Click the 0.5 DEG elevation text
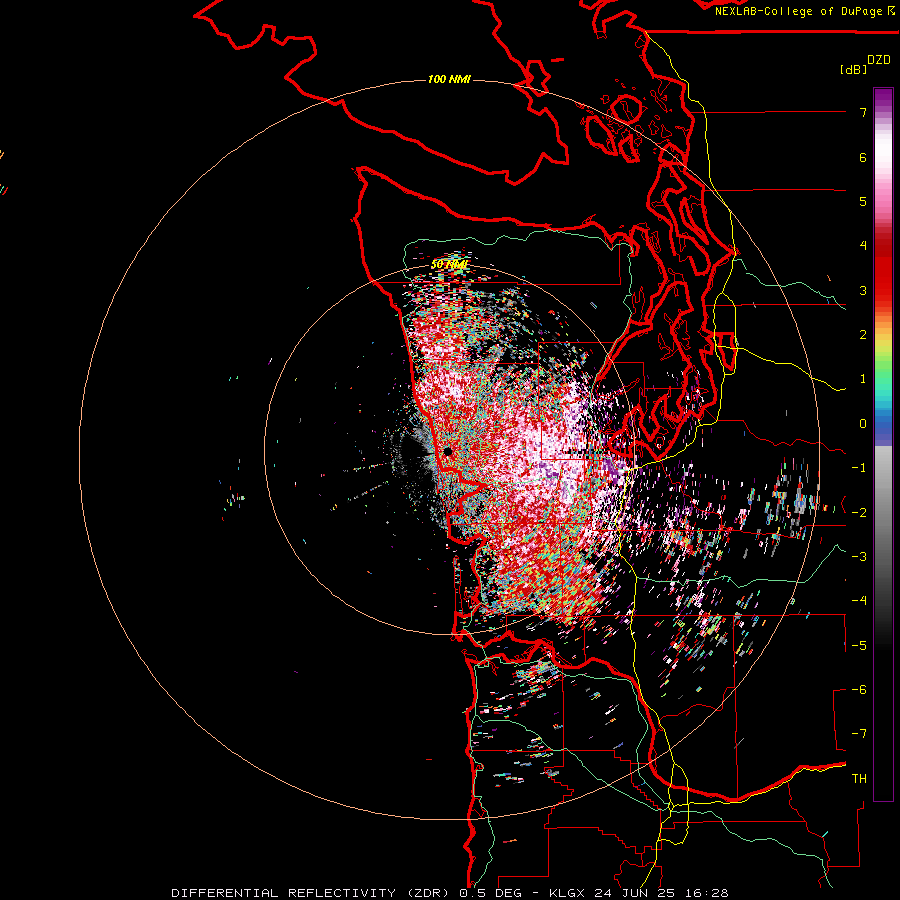This screenshot has height=900, width=900. click(490, 893)
